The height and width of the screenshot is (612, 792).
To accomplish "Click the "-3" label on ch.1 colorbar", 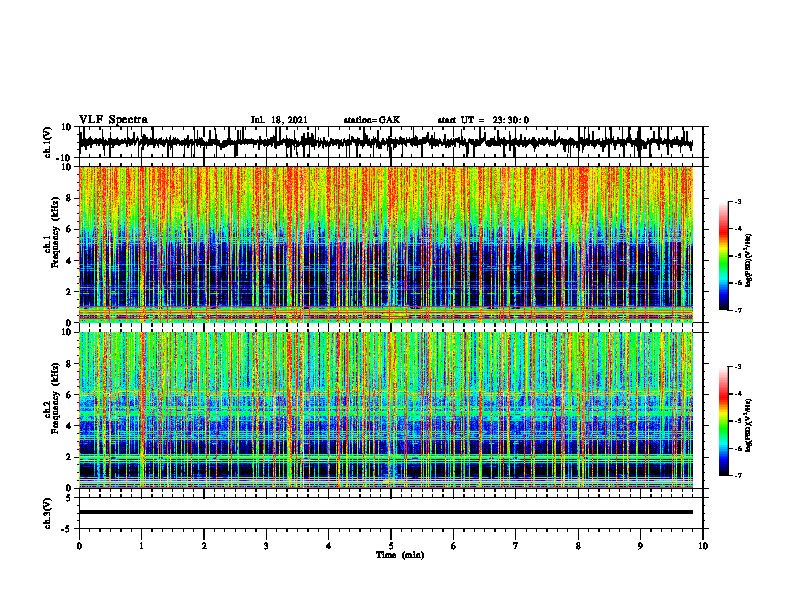I will [x=737, y=202].
